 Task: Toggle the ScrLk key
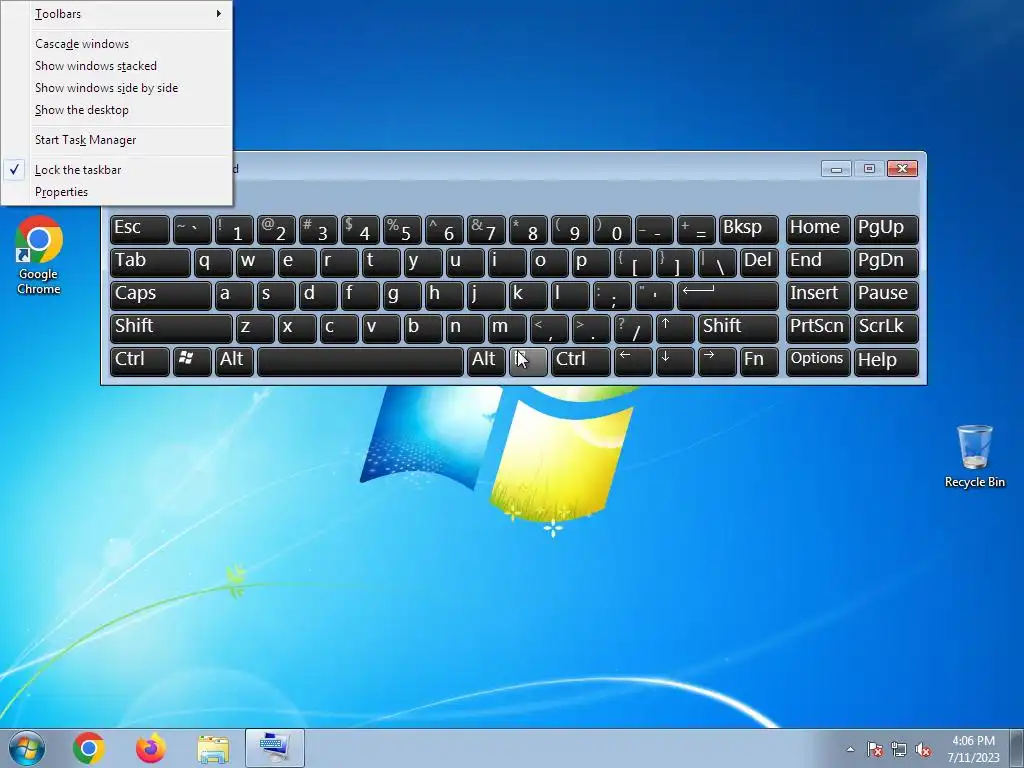coord(886,328)
